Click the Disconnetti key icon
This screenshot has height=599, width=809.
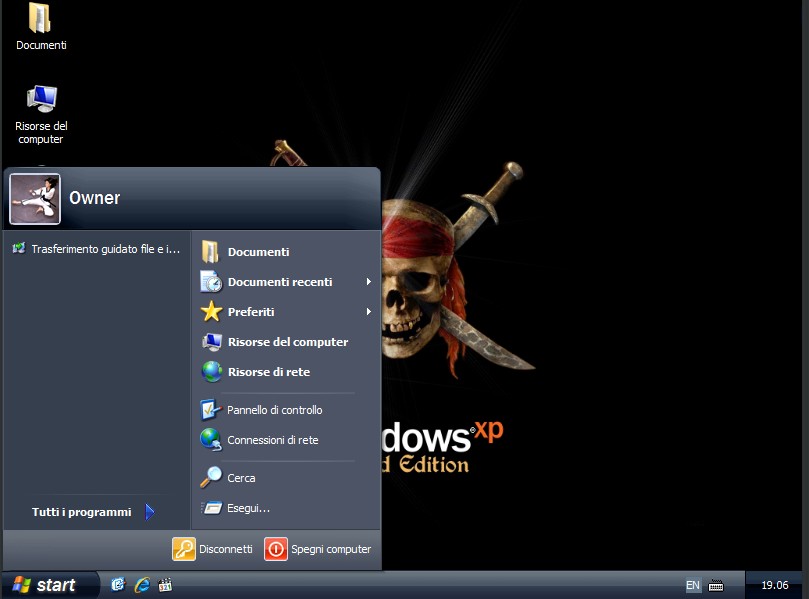184,549
